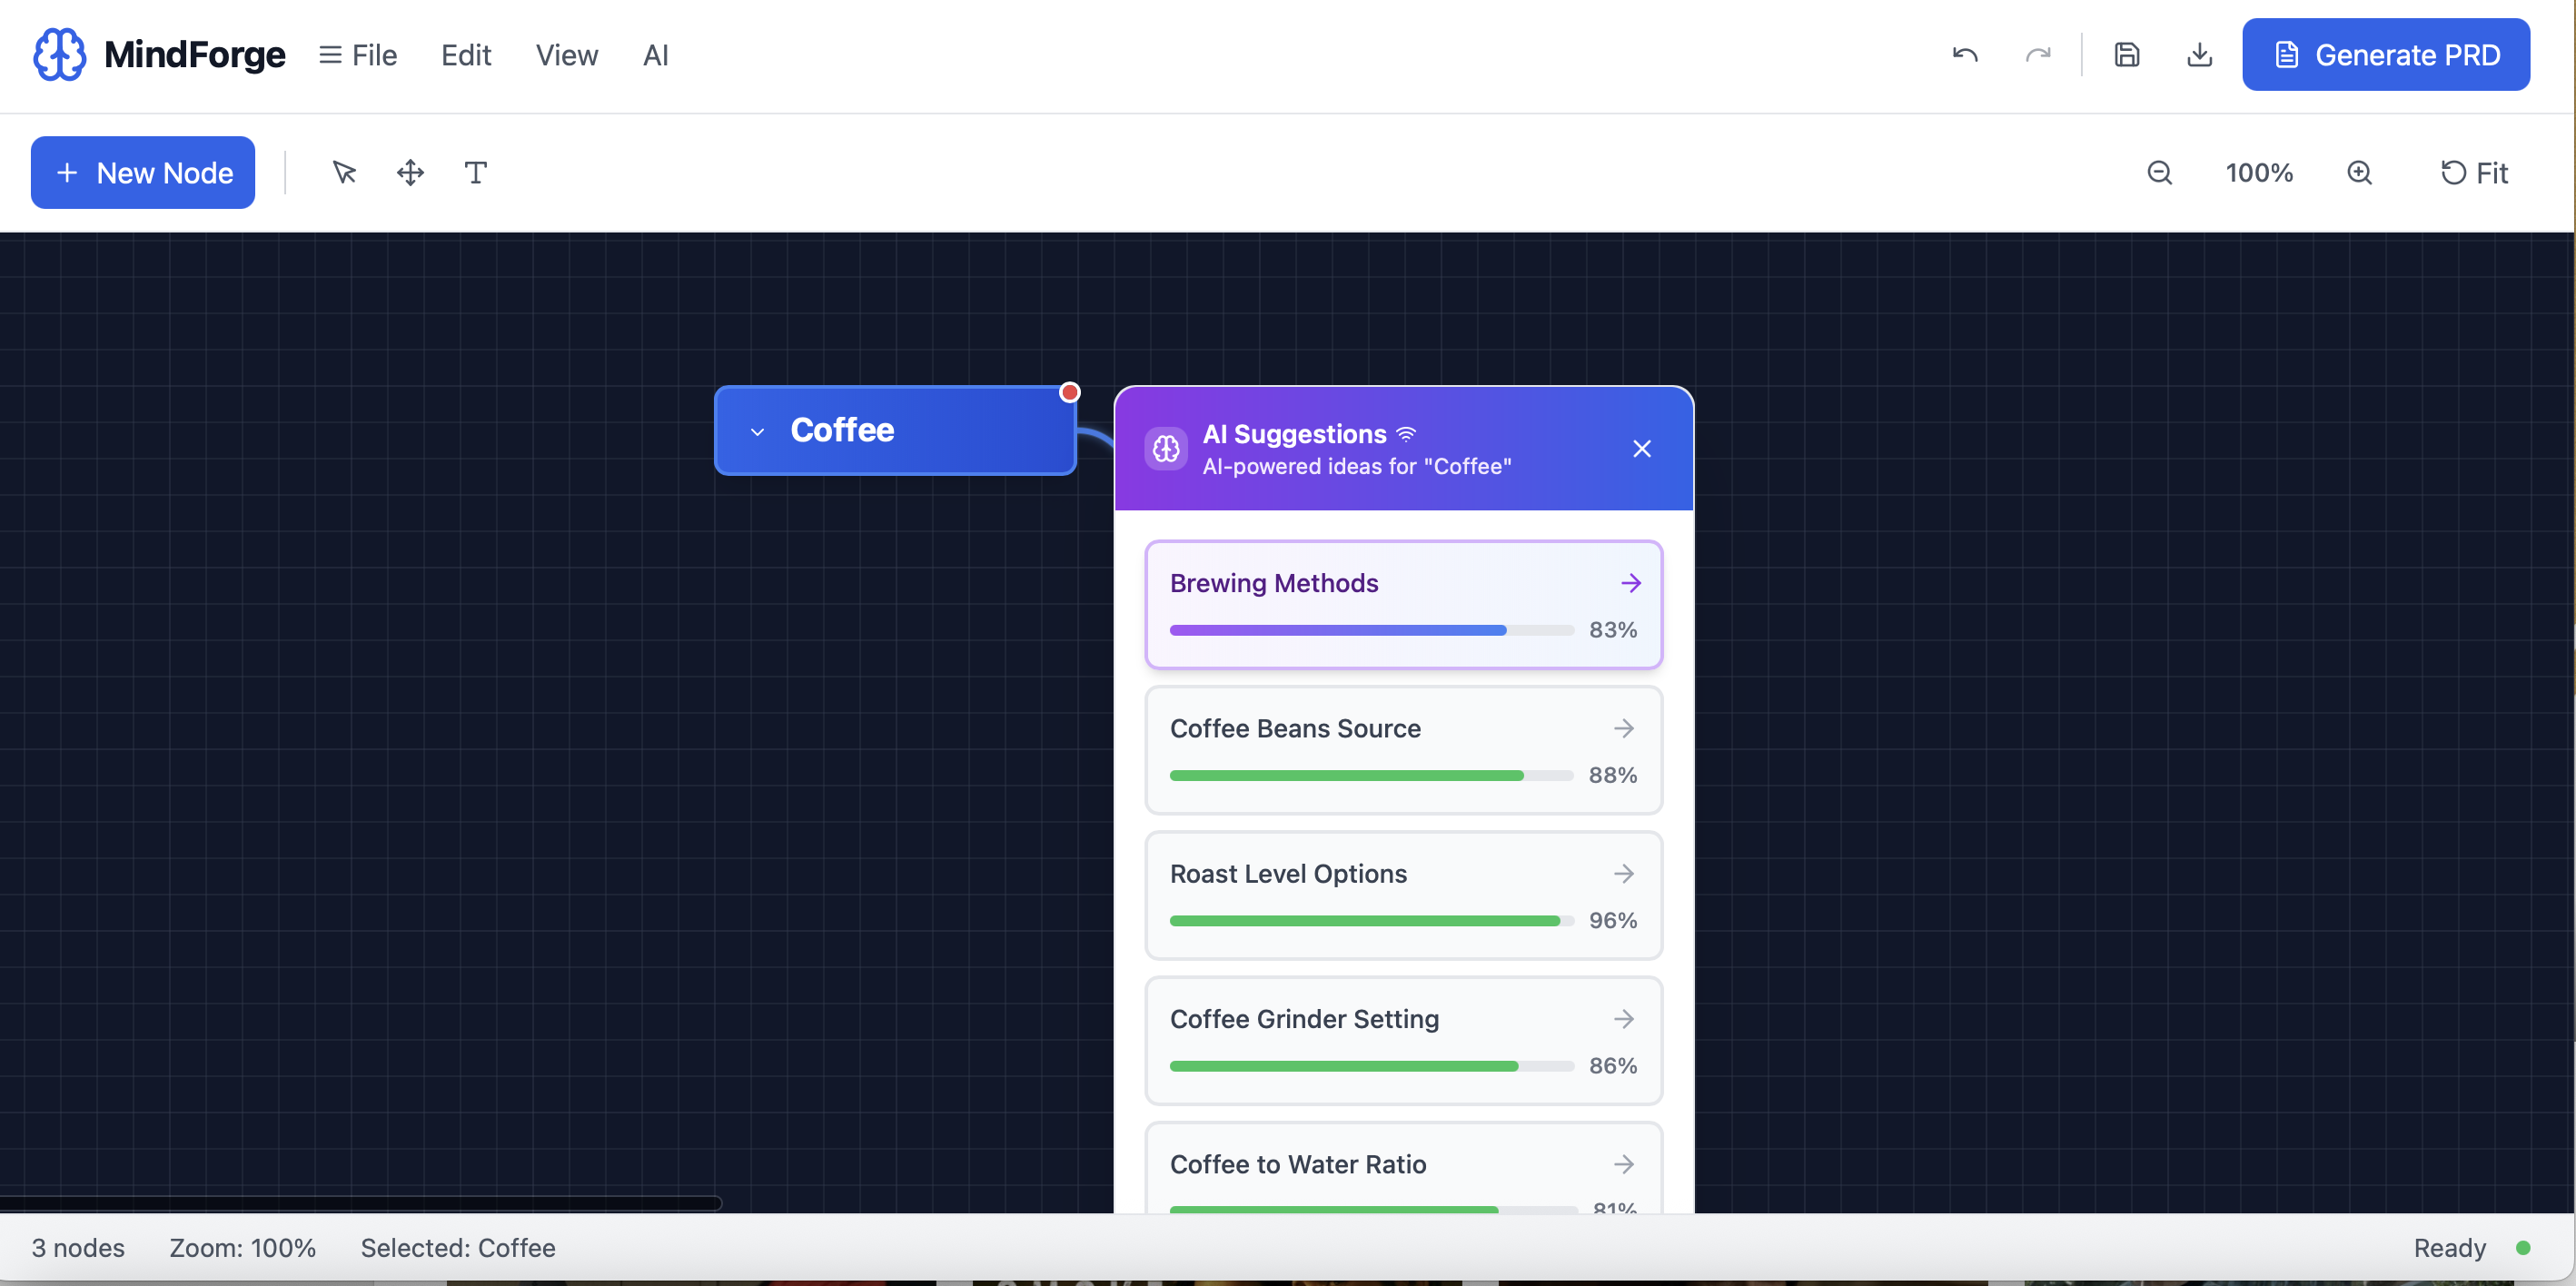Click Fit to reset canvas view
The height and width of the screenshot is (1286, 2576).
pyautogui.click(x=2475, y=172)
